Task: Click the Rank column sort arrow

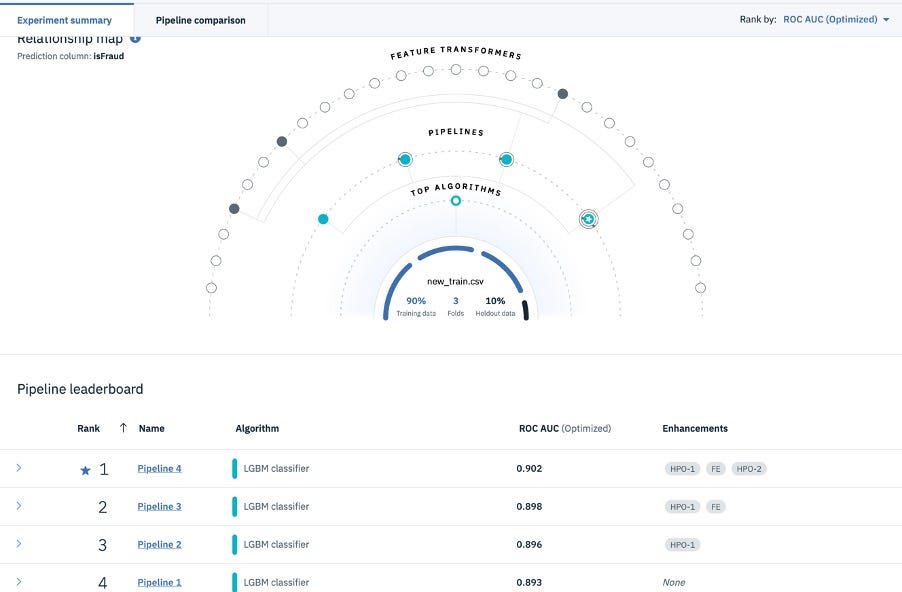Action: [x=122, y=428]
